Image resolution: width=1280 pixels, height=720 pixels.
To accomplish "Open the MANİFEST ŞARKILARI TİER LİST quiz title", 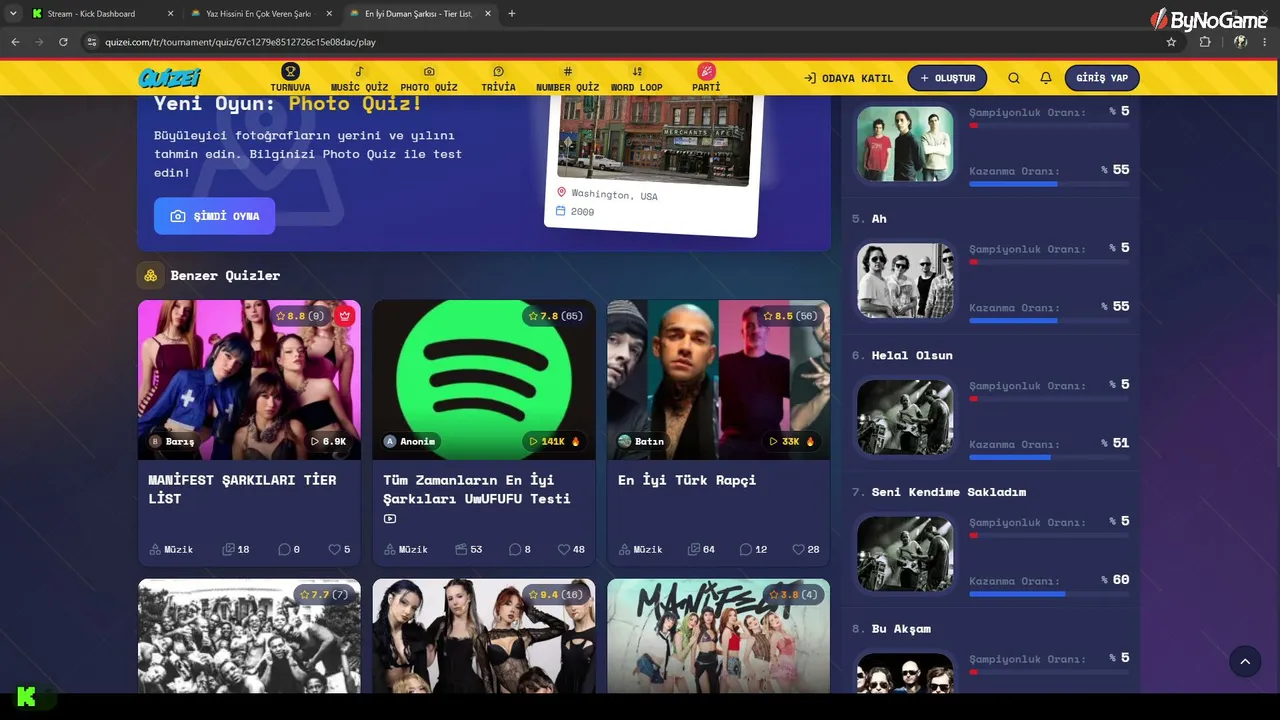I will coord(242,489).
